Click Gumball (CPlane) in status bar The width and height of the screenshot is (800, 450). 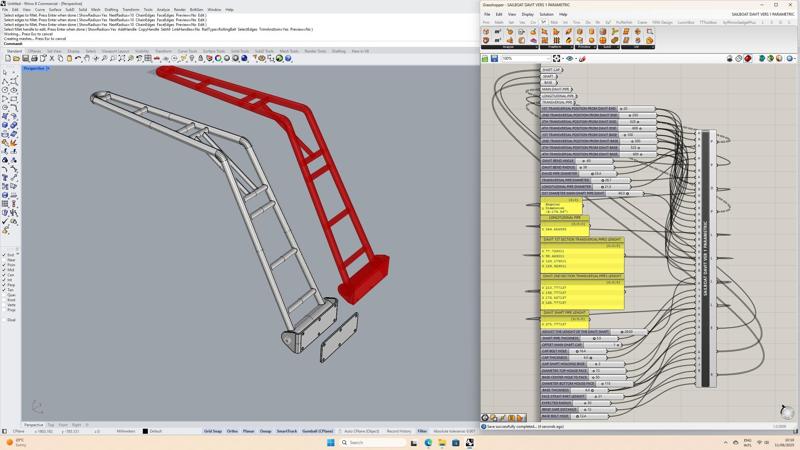click(317, 431)
